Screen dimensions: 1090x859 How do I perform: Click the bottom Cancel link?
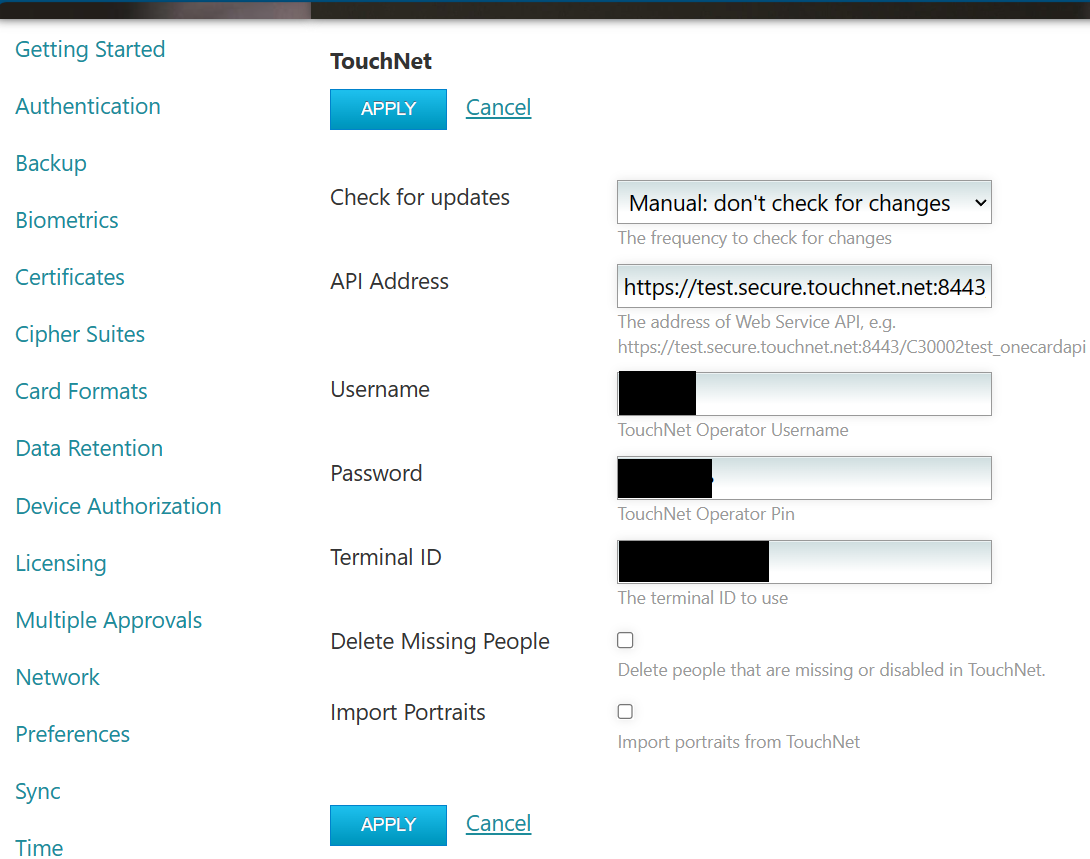coord(498,824)
